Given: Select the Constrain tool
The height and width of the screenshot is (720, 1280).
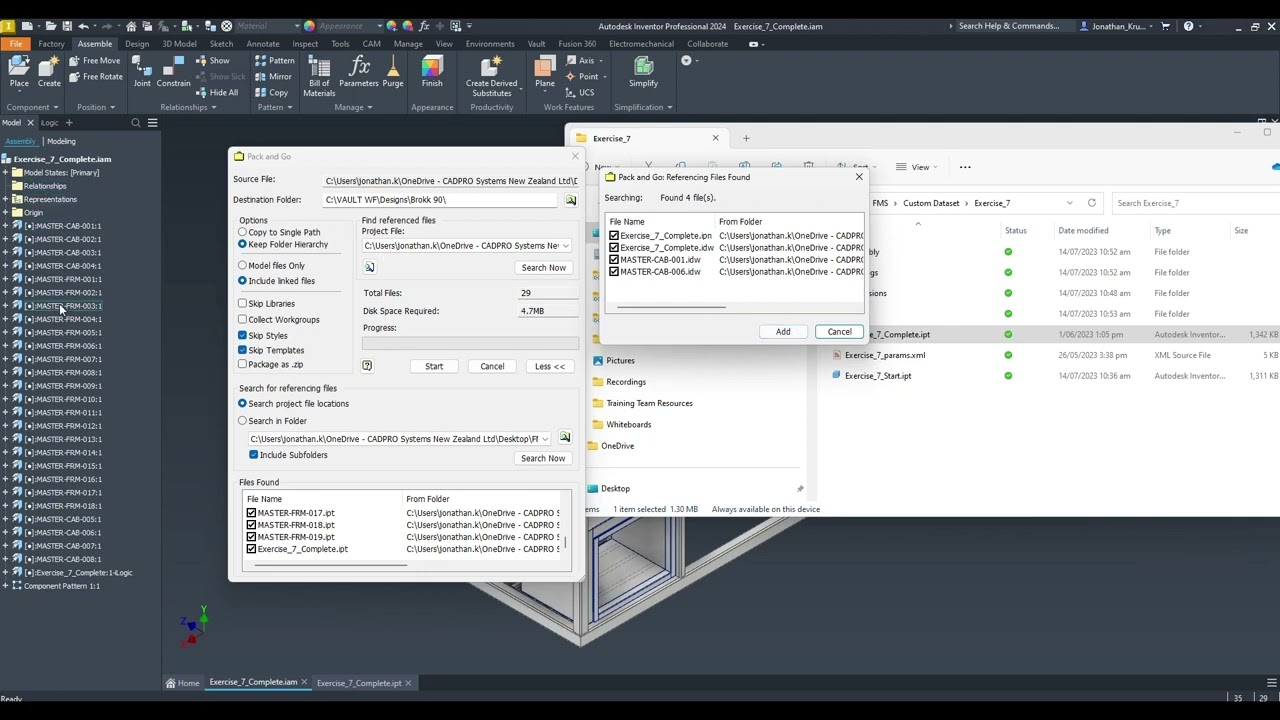Looking at the screenshot, I should pos(173,72).
